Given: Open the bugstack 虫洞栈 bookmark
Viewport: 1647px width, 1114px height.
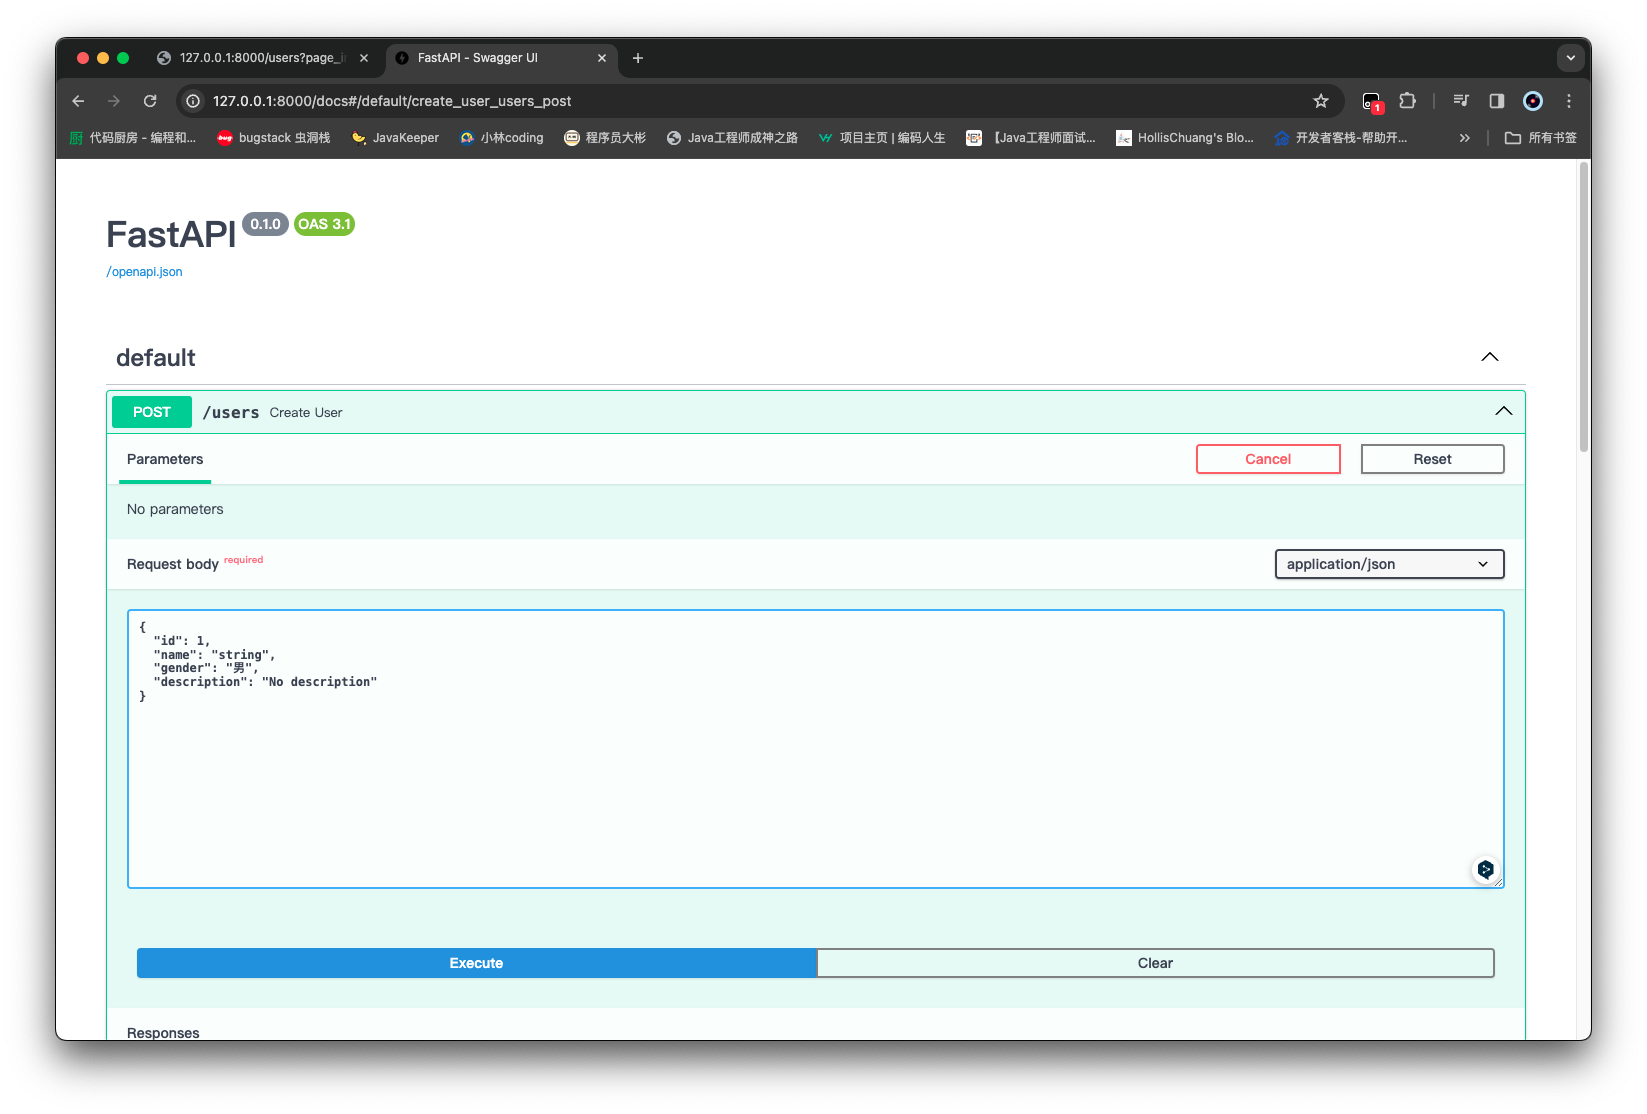Looking at the screenshot, I should [x=274, y=138].
